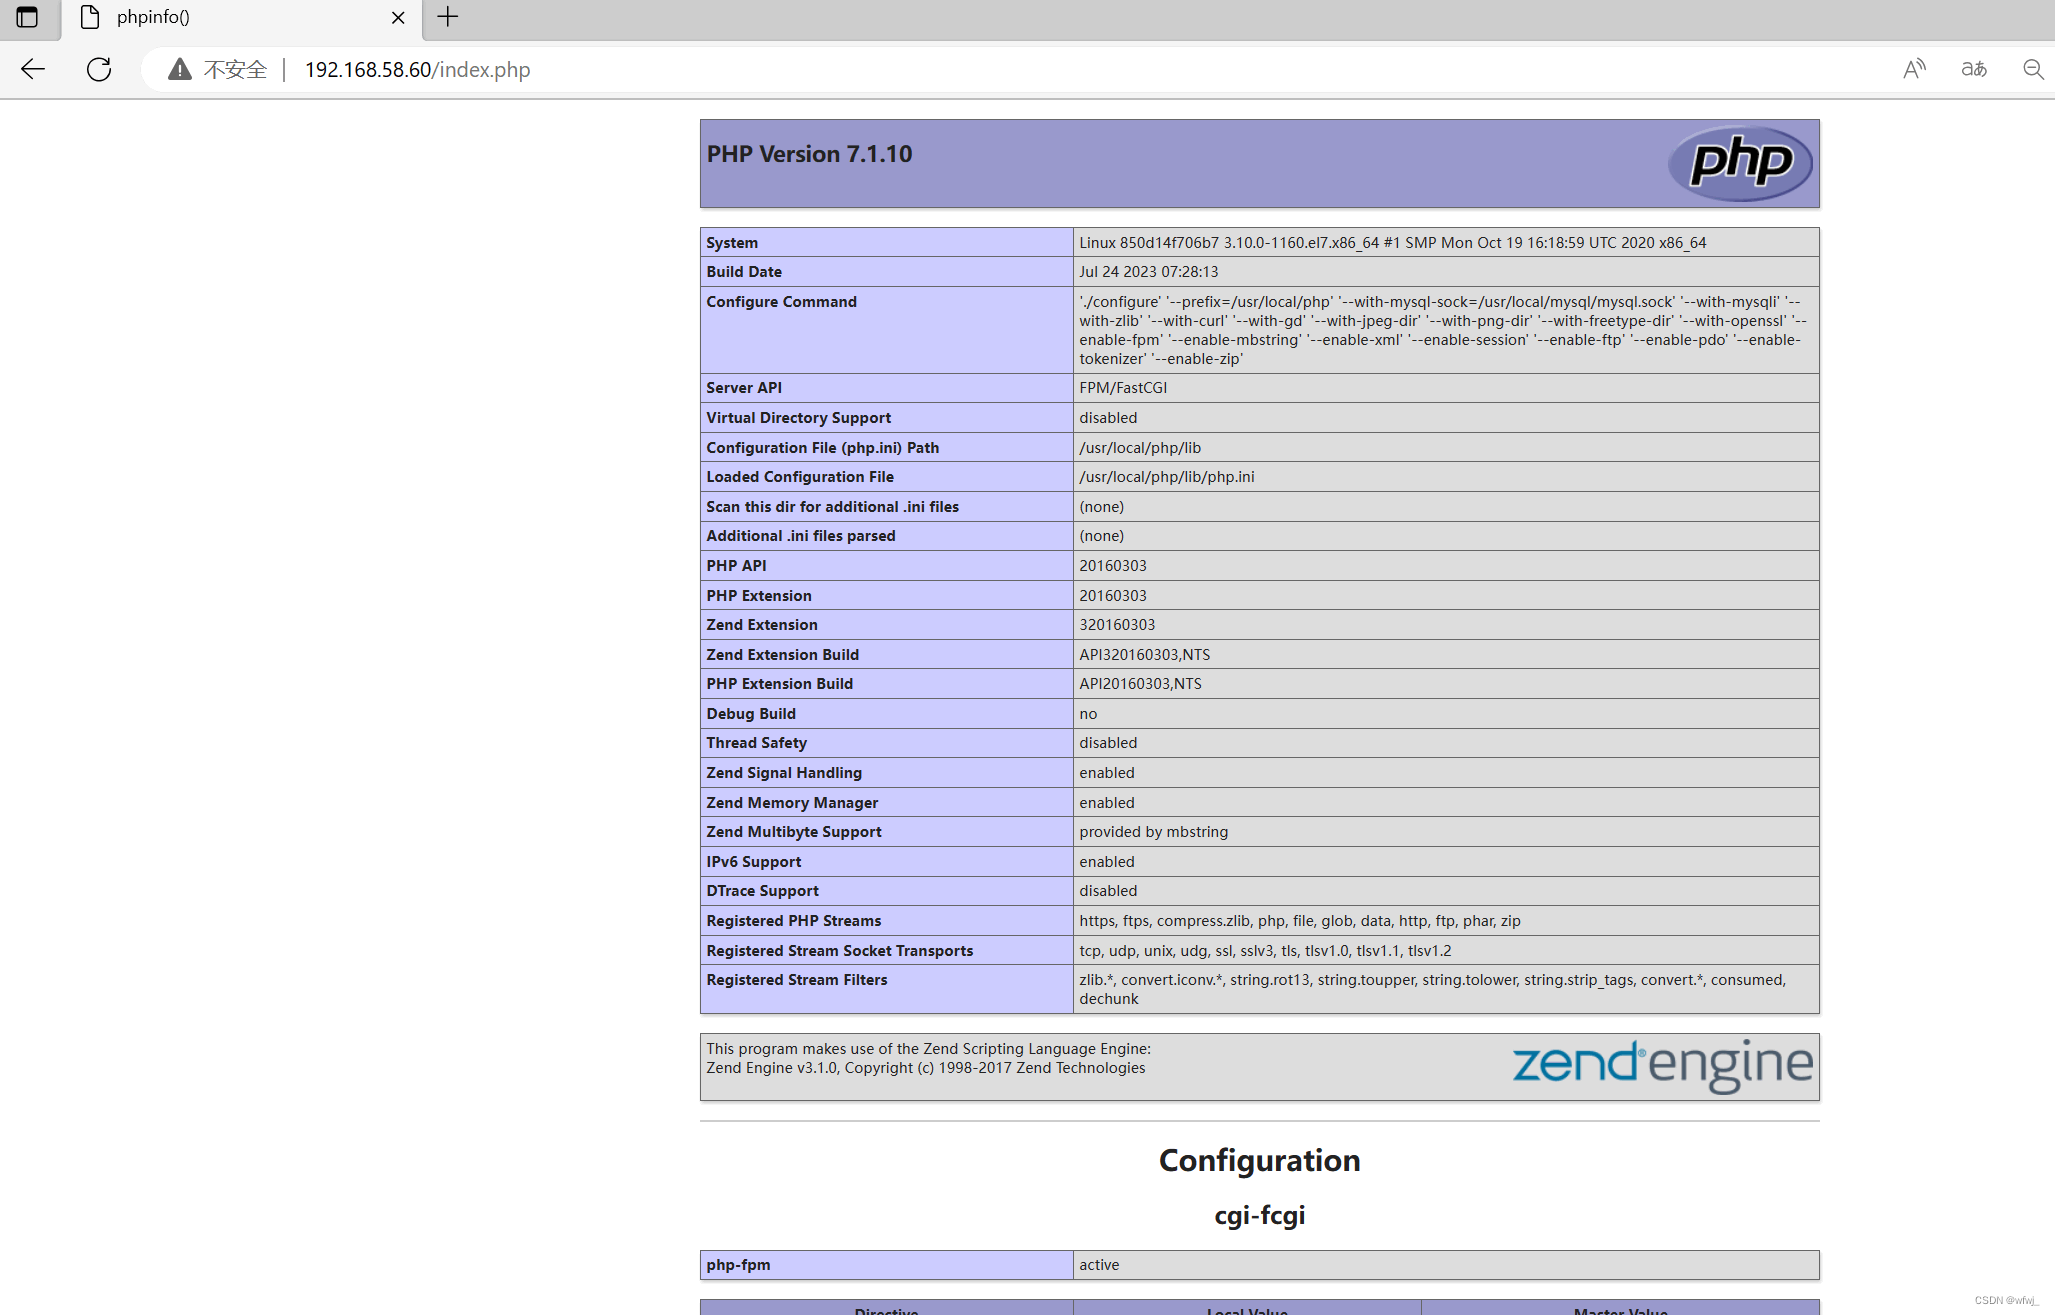Click the DTrace Support label
The height and width of the screenshot is (1315, 2055).
762,891
